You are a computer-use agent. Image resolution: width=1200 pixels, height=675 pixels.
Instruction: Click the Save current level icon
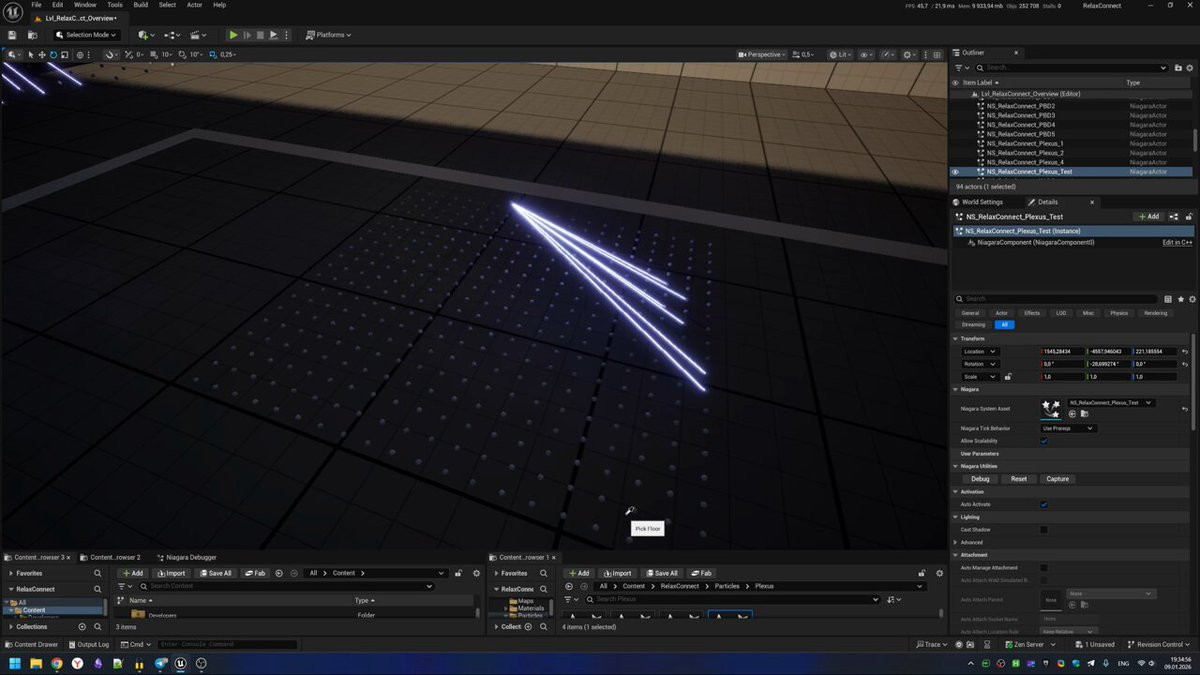click(x=12, y=35)
